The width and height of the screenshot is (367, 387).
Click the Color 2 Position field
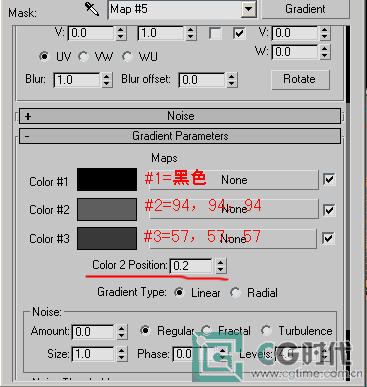pyautogui.click(x=191, y=266)
